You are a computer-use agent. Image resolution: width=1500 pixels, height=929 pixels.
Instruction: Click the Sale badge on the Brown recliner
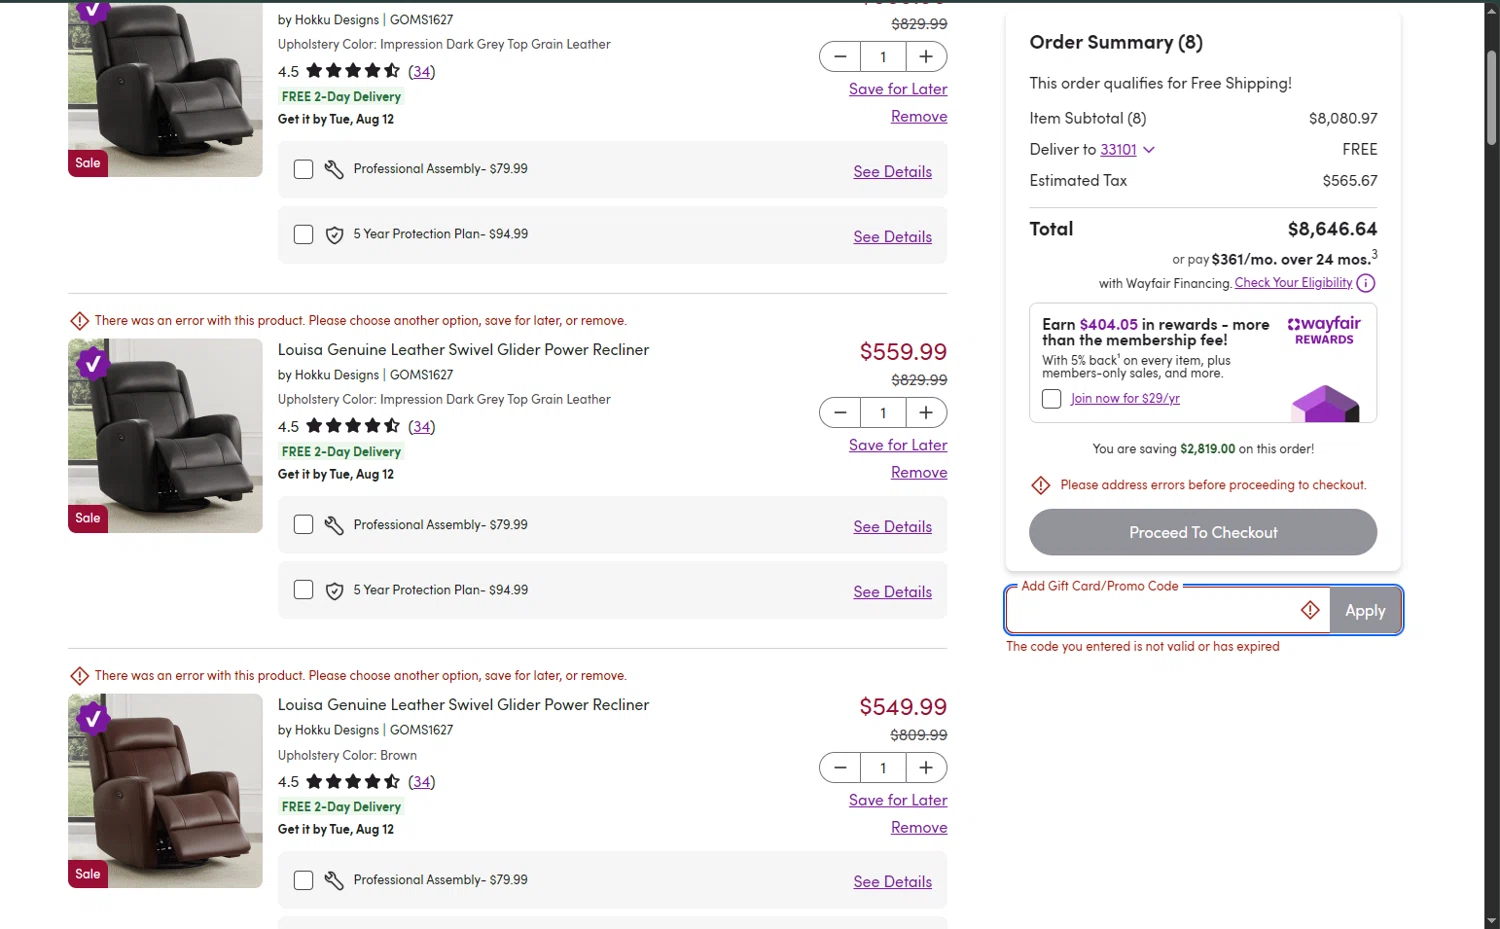87,874
